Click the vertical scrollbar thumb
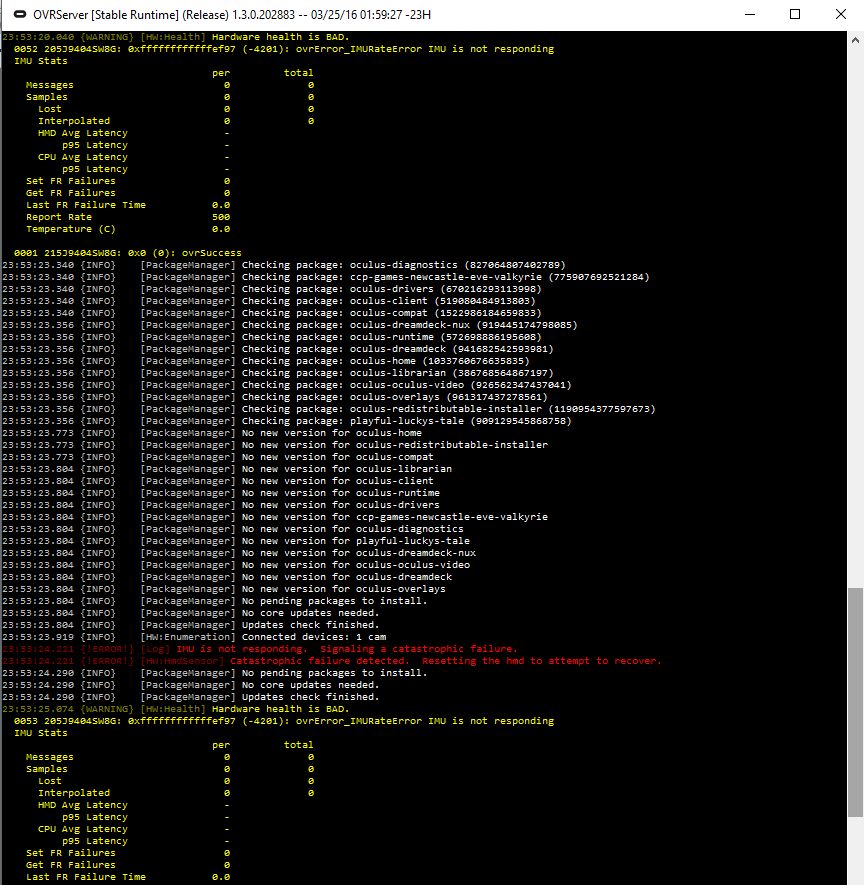 point(855,702)
